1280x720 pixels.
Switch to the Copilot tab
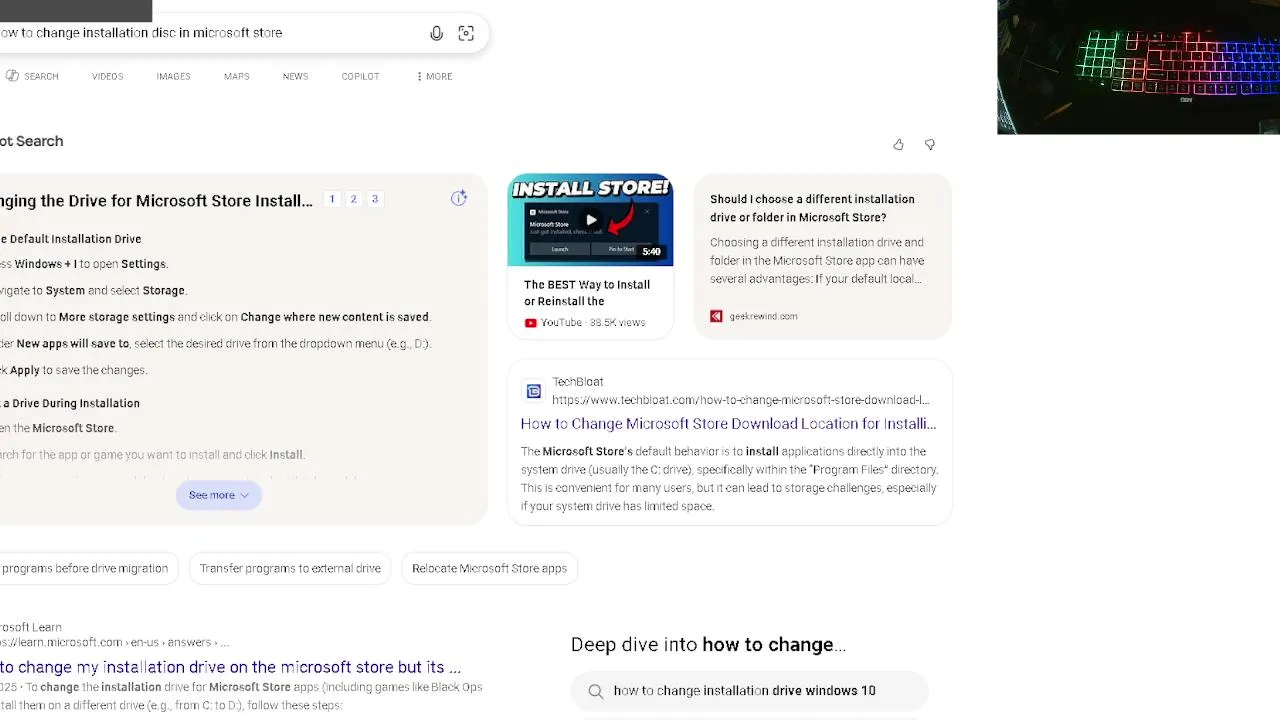[360, 76]
